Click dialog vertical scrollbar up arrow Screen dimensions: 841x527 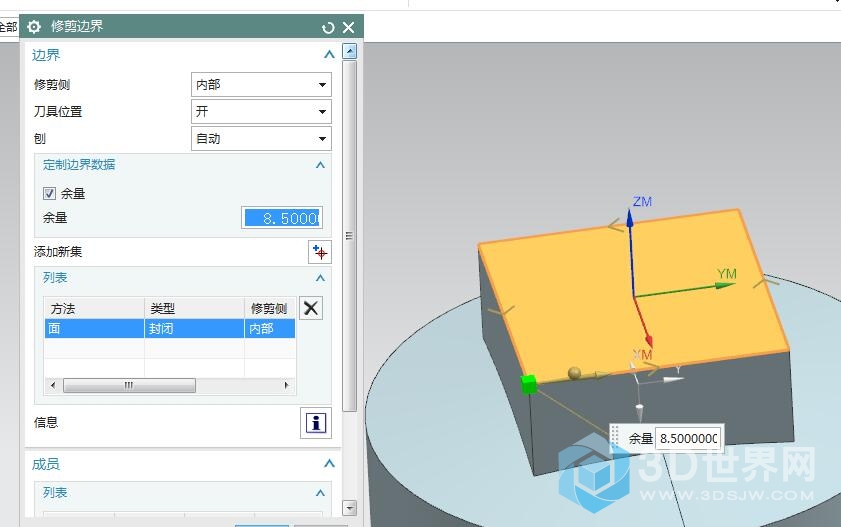pos(349,51)
